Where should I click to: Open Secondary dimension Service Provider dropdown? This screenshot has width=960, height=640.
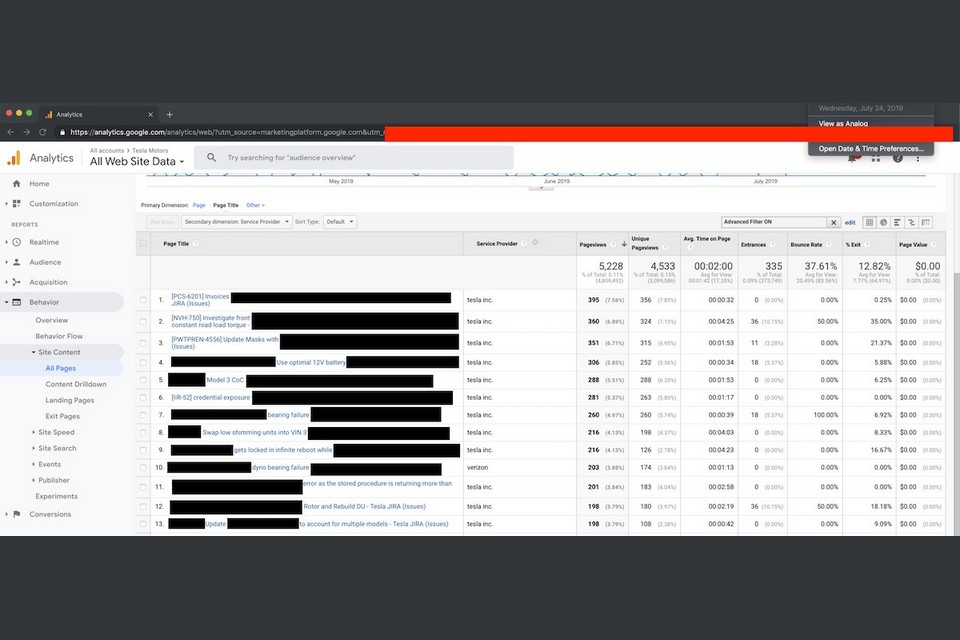point(236,222)
